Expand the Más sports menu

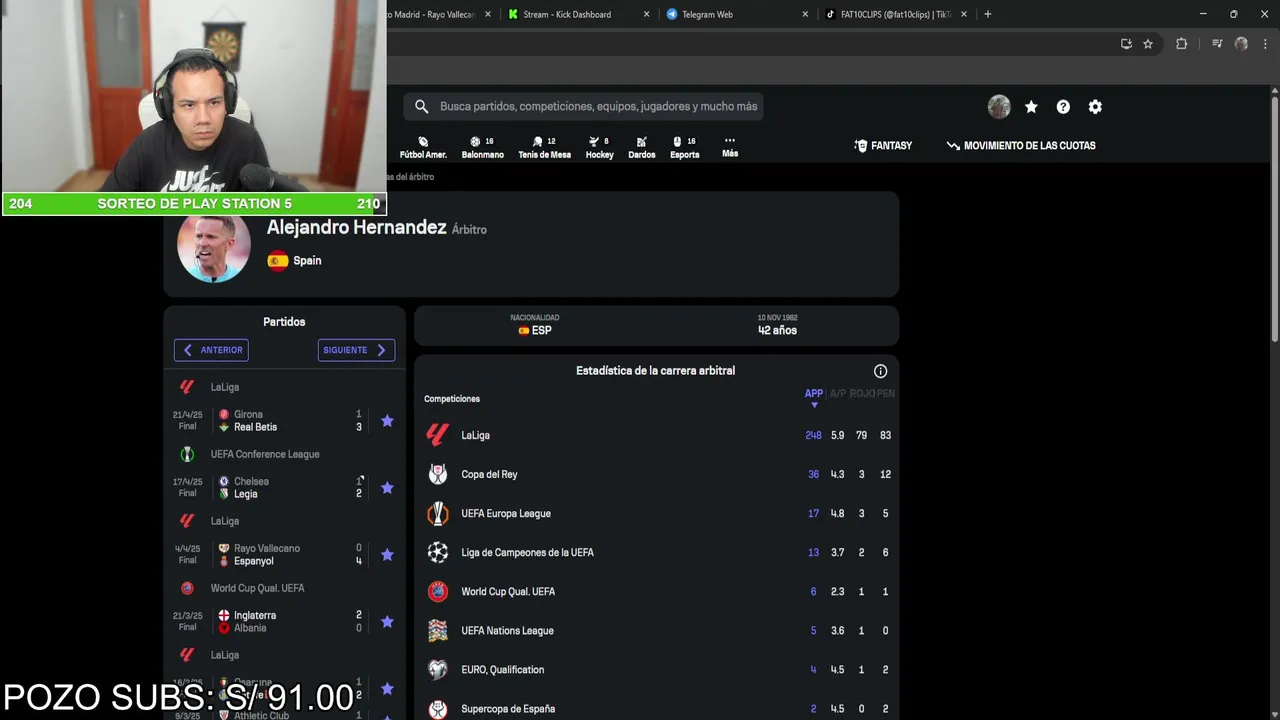point(730,147)
